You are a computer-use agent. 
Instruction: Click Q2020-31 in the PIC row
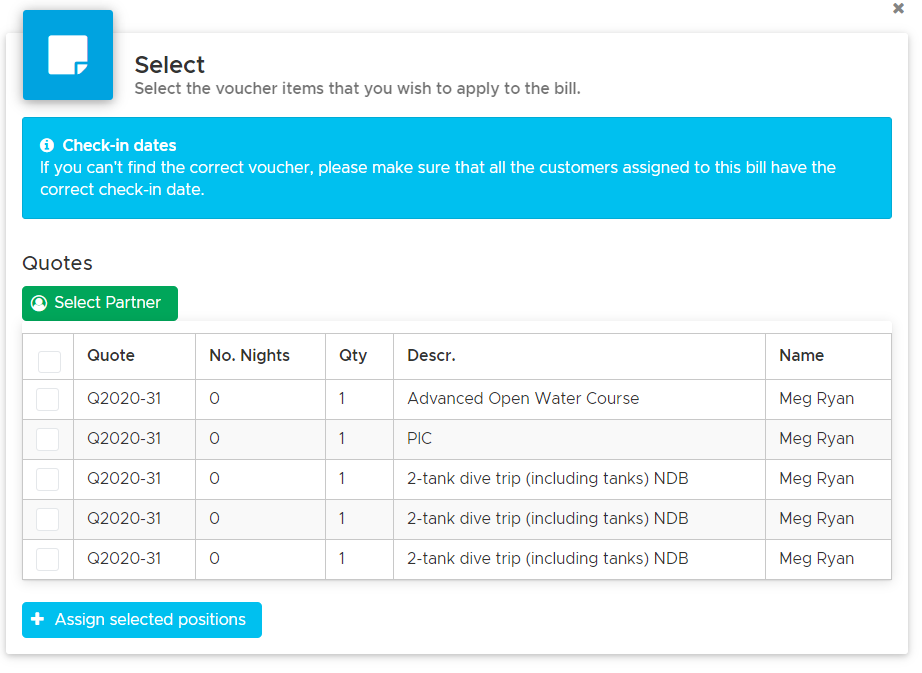click(x=124, y=438)
